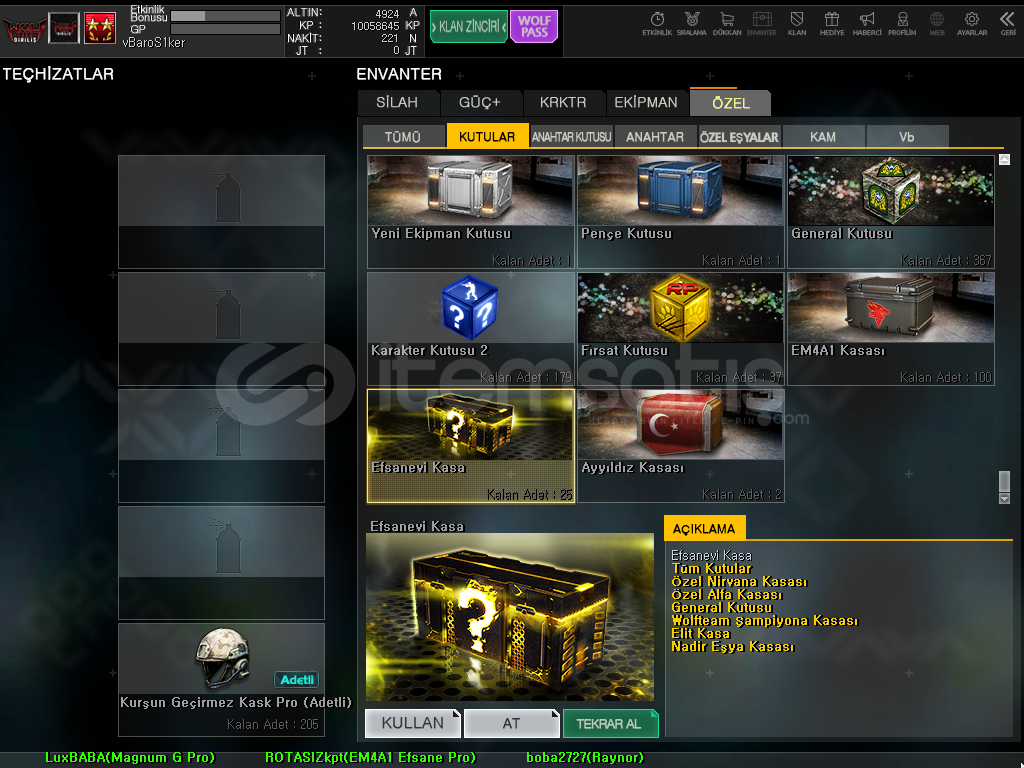
Task: Click the ALTIN balance value 4924
Action: [x=387, y=14]
